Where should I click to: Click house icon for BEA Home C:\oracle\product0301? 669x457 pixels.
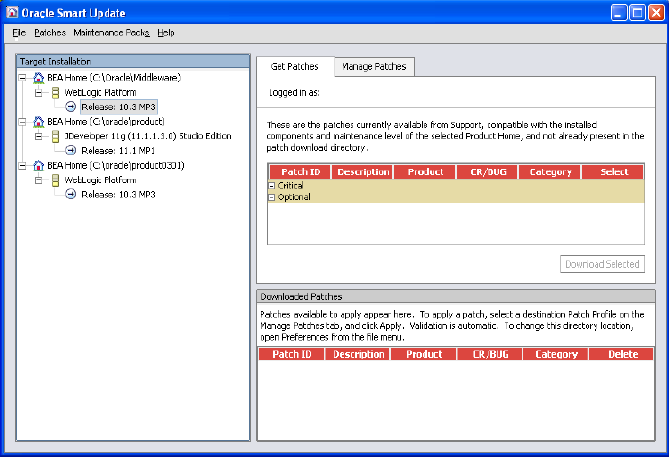click(x=38, y=165)
